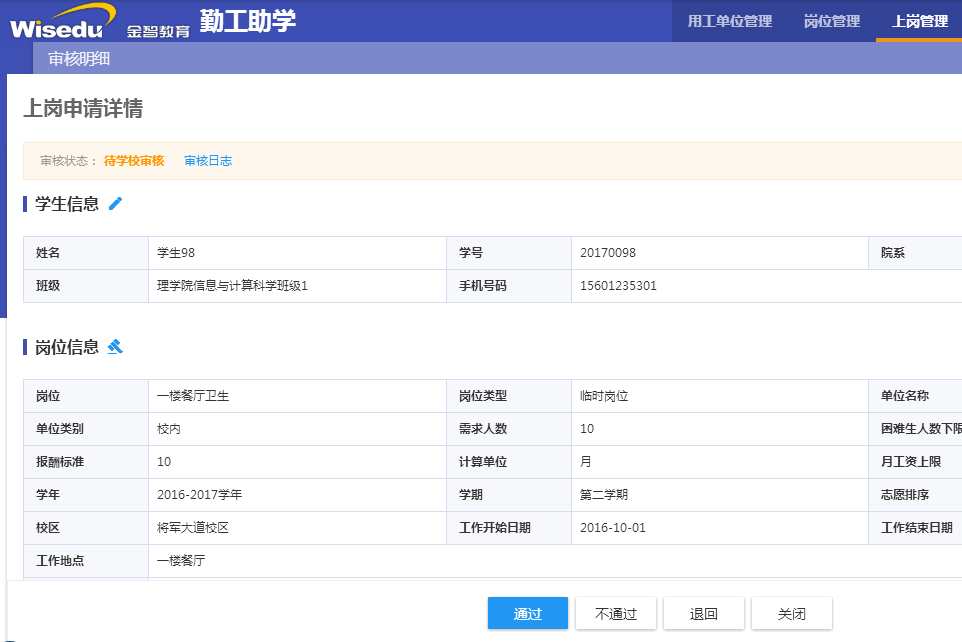Click the 工作开始日期 field label

pyautogui.click(x=495, y=528)
